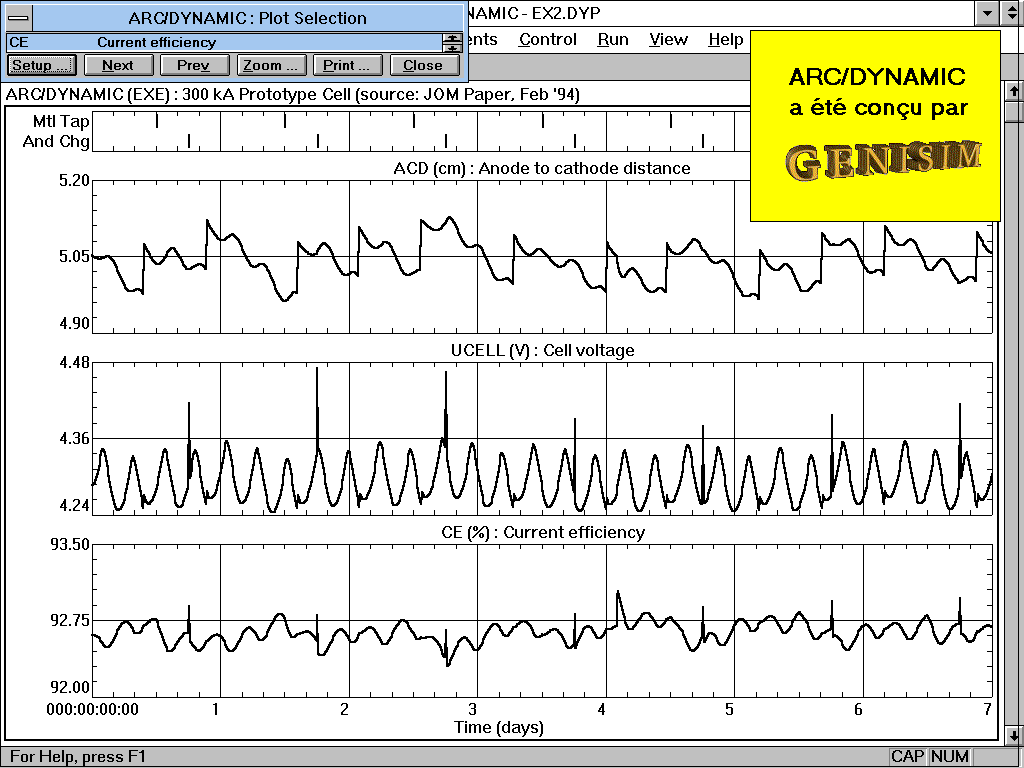Click the ACD Anode to cathode distance title
This screenshot has height=768, width=1024.
[542, 168]
